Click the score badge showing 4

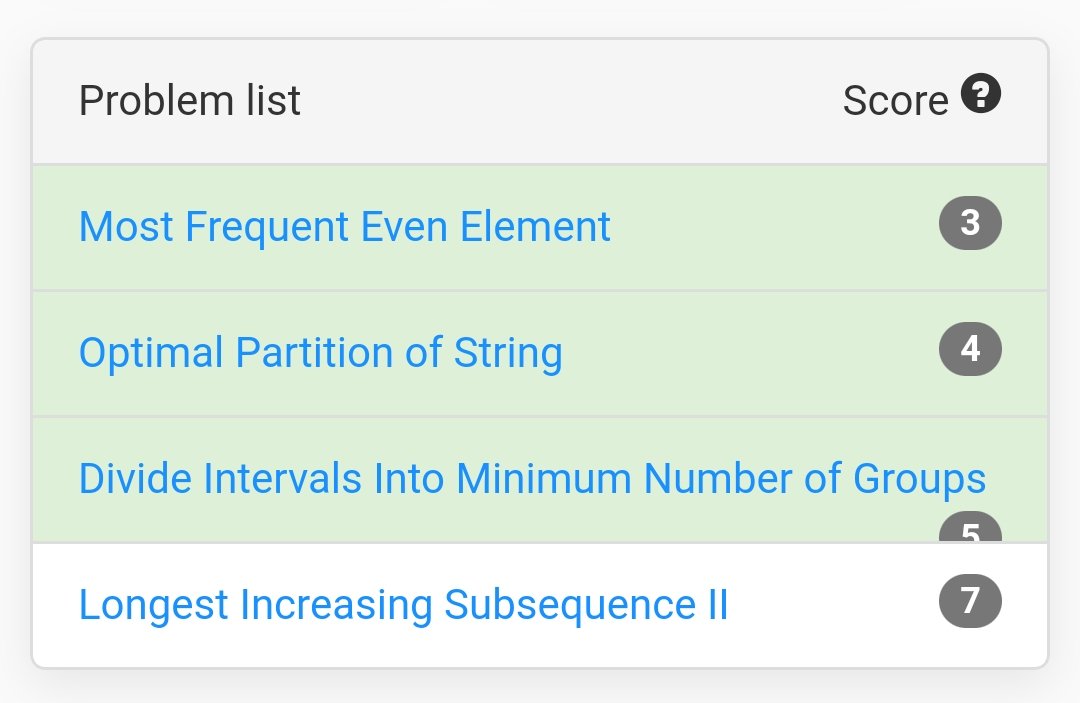tap(970, 349)
